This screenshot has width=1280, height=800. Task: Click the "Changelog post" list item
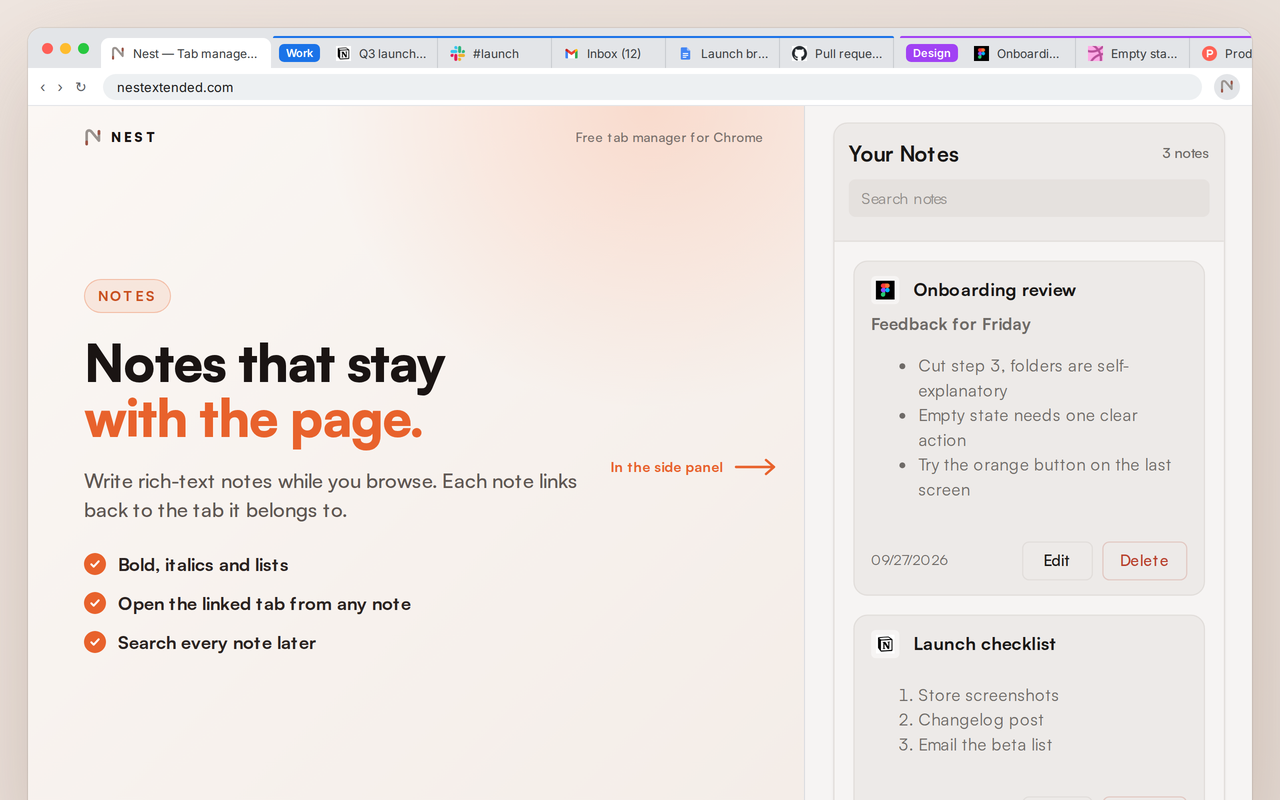pyautogui.click(x=981, y=720)
